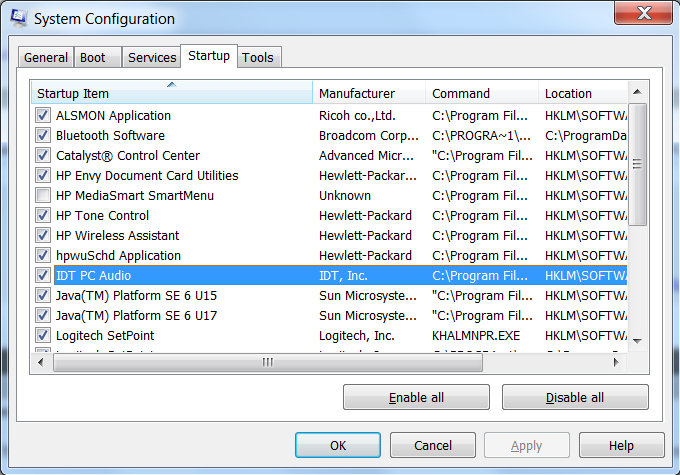Select the ALSMON Application row text
The image size is (680, 475).
tap(113, 115)
